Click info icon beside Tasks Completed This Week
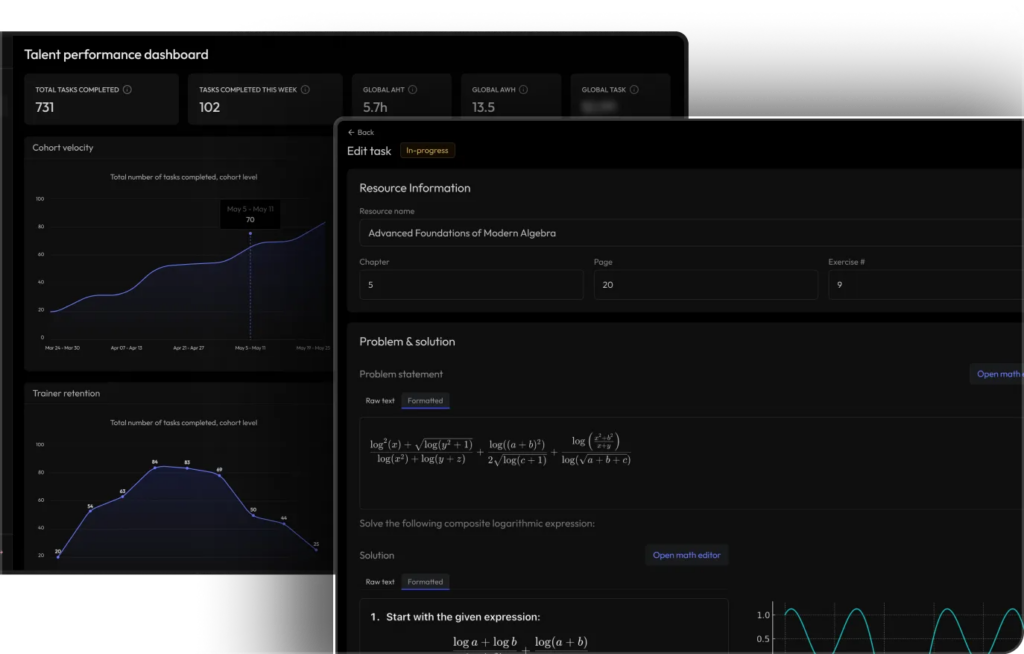The image size is (1024, 654). tap(305, 90)
